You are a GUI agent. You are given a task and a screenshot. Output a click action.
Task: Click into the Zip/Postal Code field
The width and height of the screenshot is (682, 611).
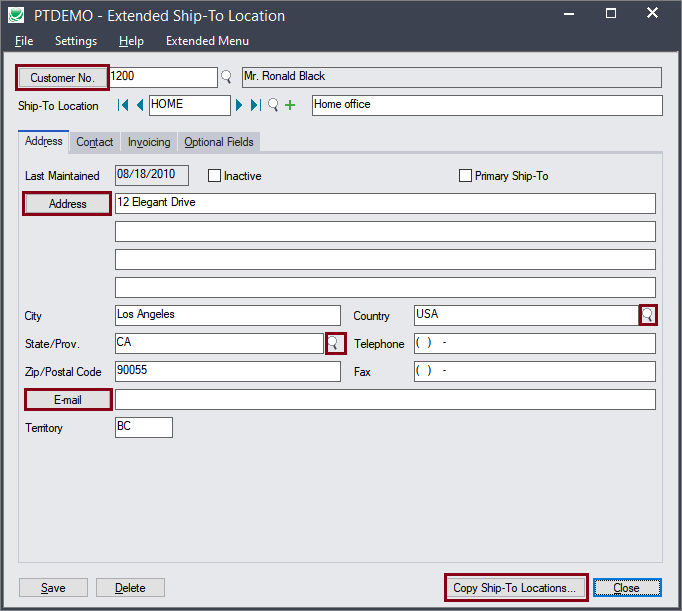coord(227,371)
